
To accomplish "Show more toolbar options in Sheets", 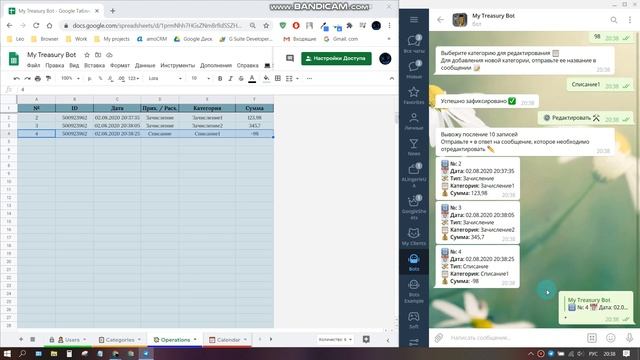I will pos(309,78).
